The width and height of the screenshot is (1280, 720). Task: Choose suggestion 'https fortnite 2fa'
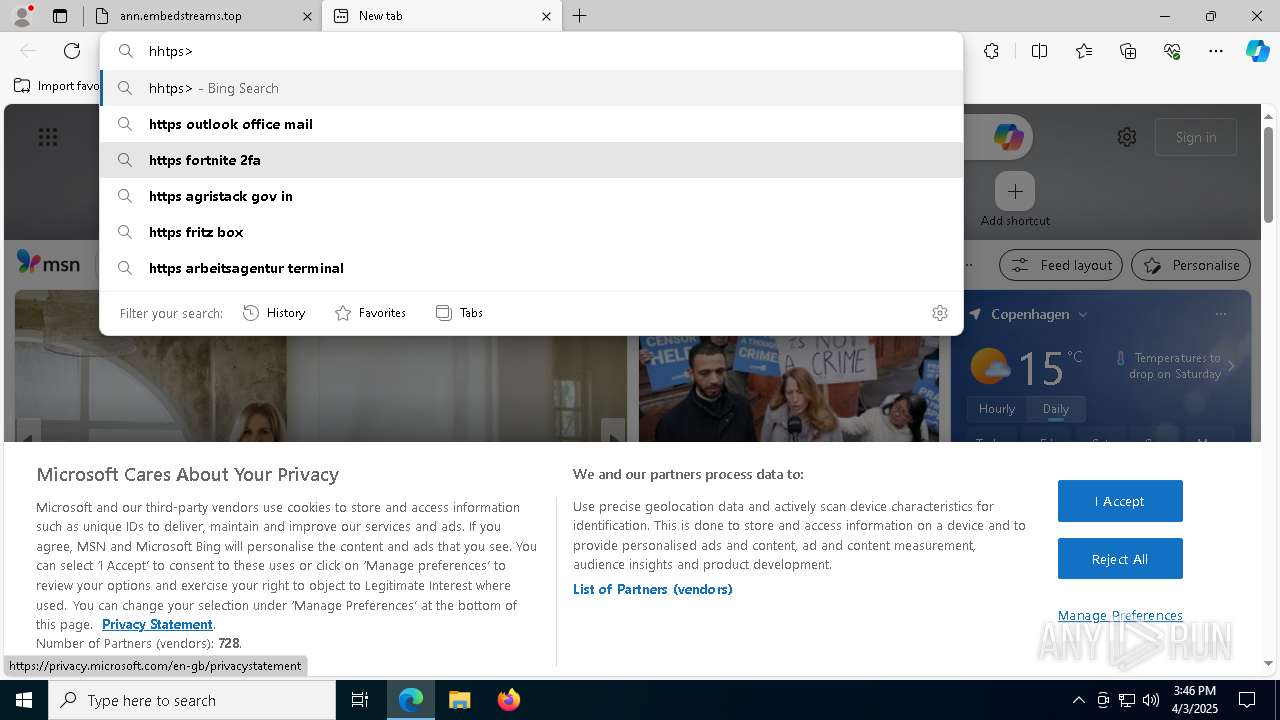[x=531, y=160]
